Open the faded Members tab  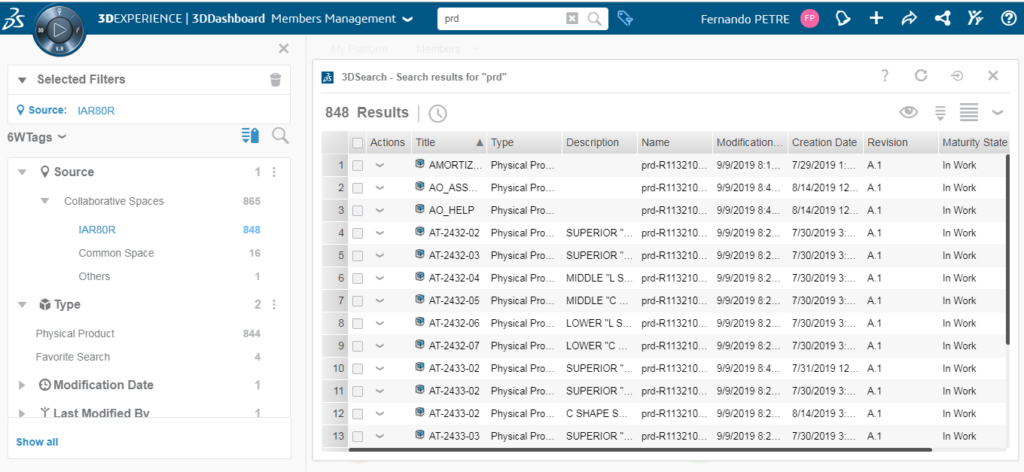(x=438, y=49)
